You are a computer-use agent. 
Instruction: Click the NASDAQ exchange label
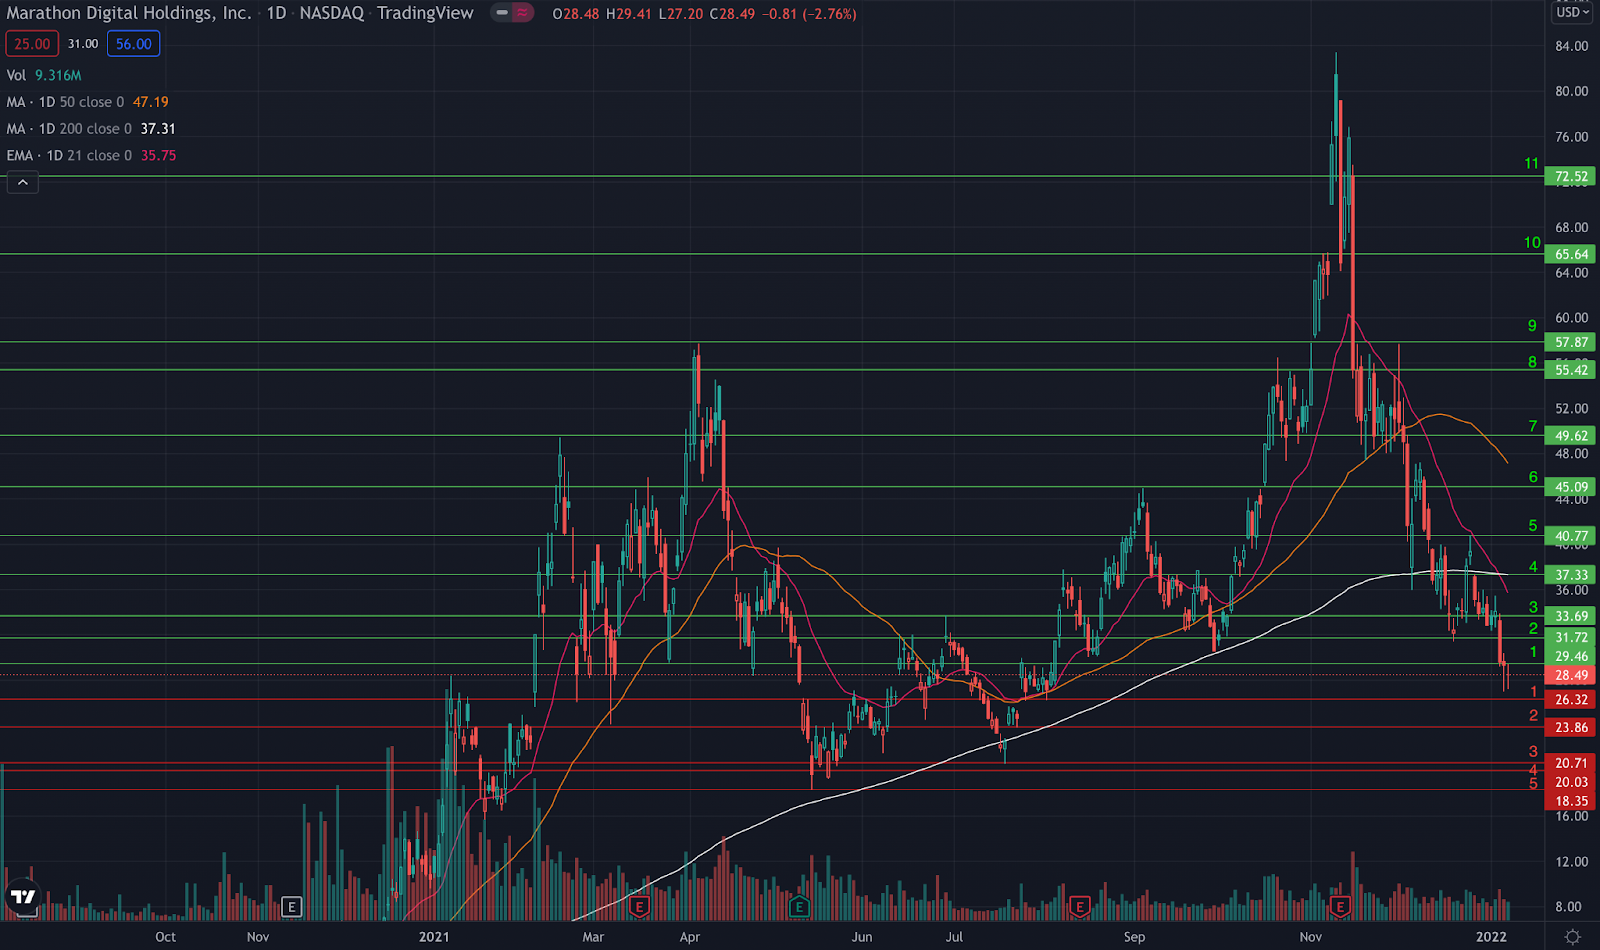click(330, 14)
